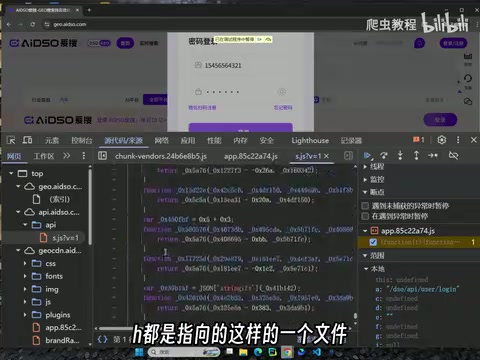Expand the fonts folder
Image resolution: width=480 pixels, height=360 pixels.
point(25,276)
